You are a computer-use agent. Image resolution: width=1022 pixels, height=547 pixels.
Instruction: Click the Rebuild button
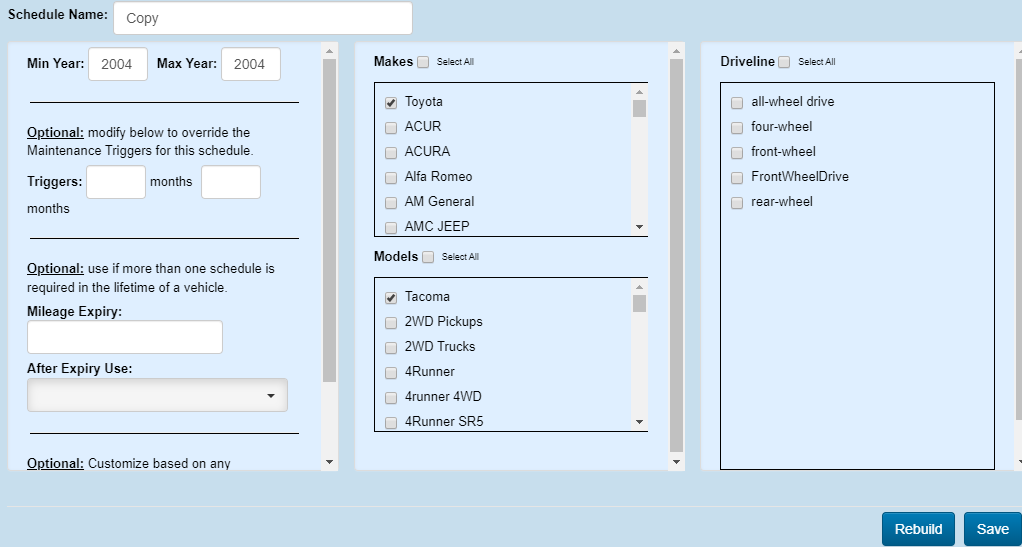tap(918, 529)
